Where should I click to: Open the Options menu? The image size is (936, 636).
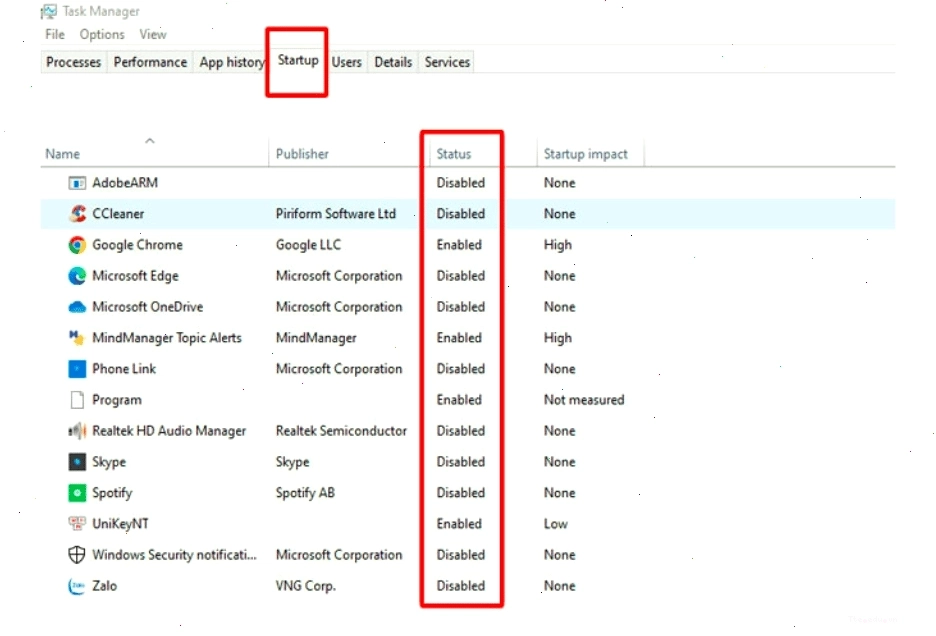click(102, 35)
